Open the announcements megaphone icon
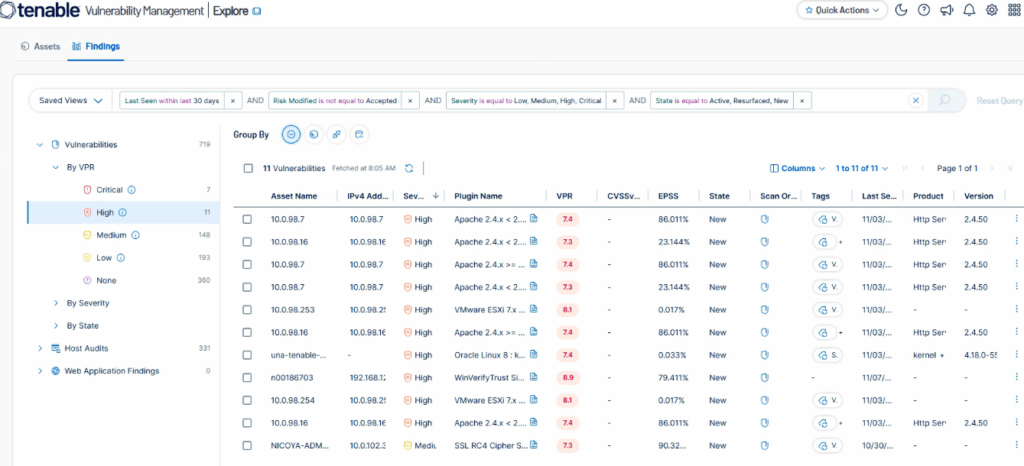This screenshot has height=466, width=1024. (946, 10)
